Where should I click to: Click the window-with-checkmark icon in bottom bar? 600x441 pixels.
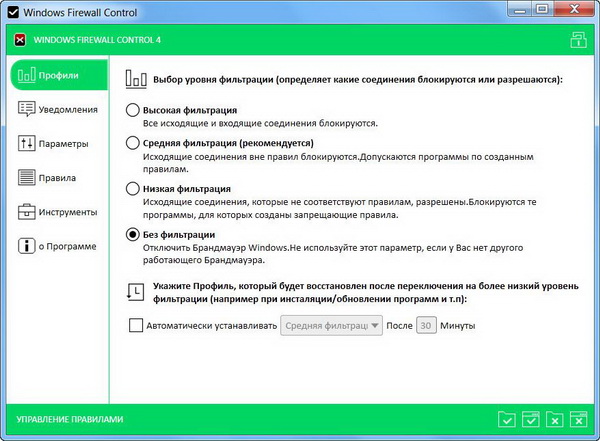tap(530, 418)
